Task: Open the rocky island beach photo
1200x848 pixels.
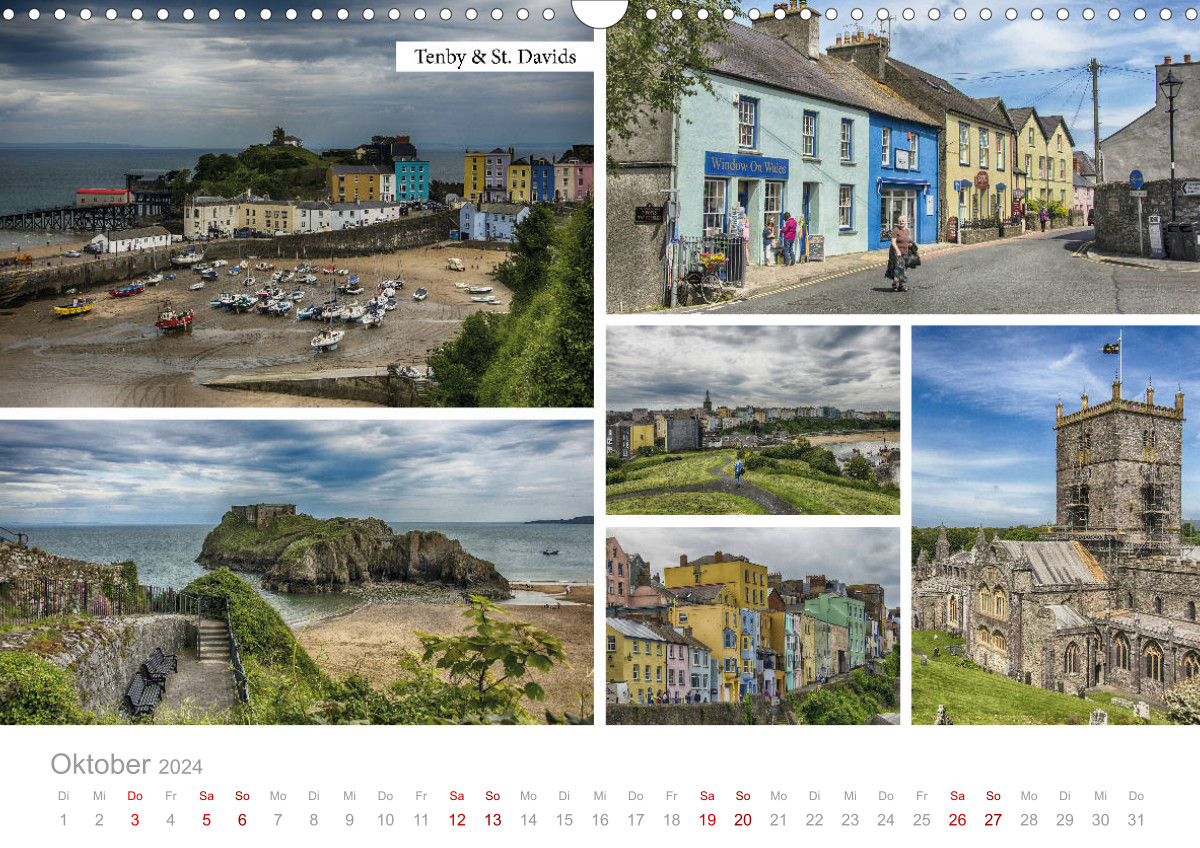Action: [x=296, y=572]
